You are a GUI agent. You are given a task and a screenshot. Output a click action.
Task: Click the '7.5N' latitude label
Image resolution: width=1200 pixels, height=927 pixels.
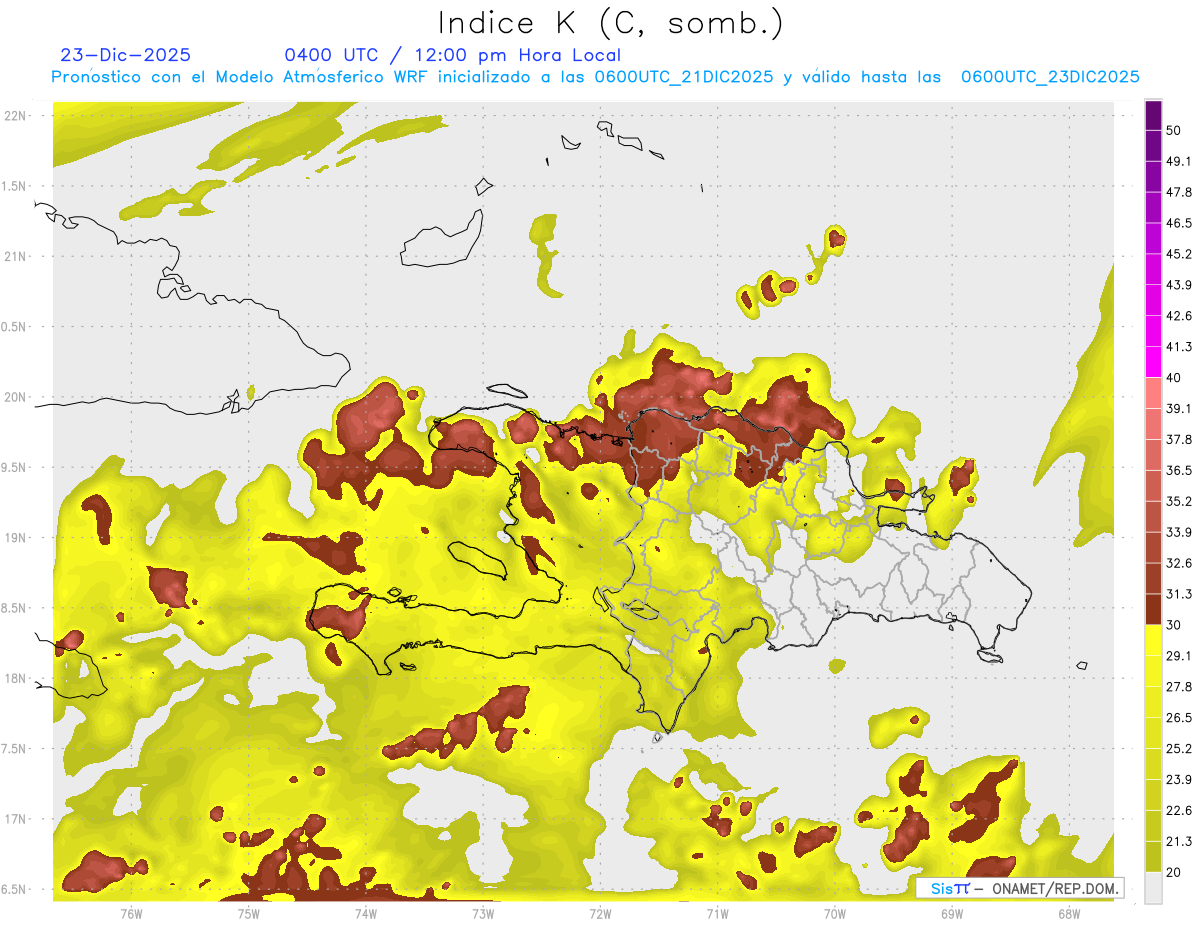pos(15,748)
